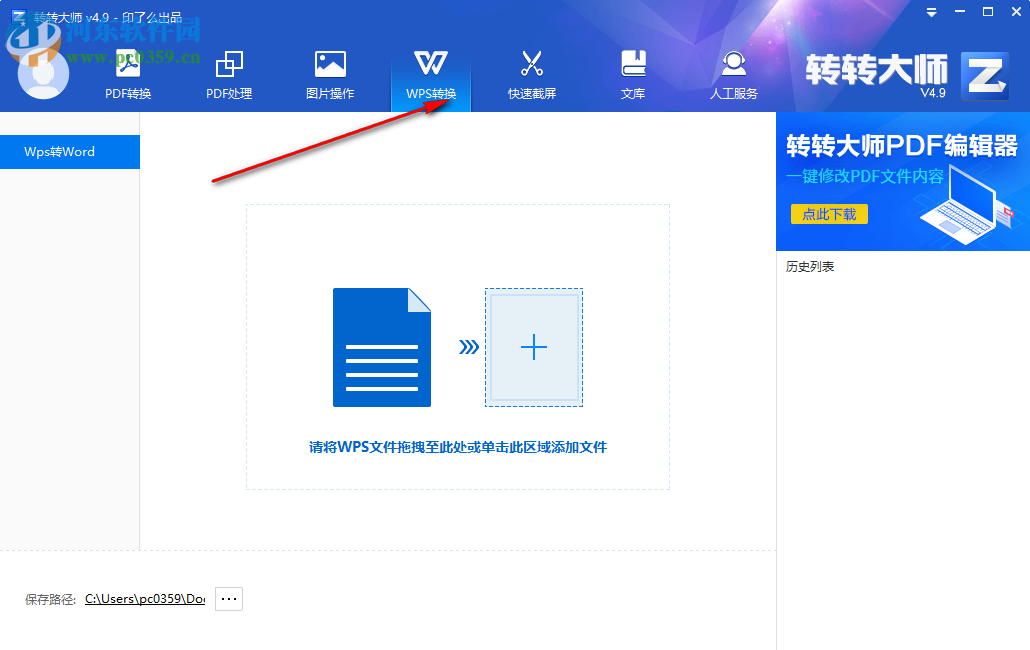The height and width of the screenshot is (650, 1030).
Task: Minimize the 转转大师 window
Action: 958,12
